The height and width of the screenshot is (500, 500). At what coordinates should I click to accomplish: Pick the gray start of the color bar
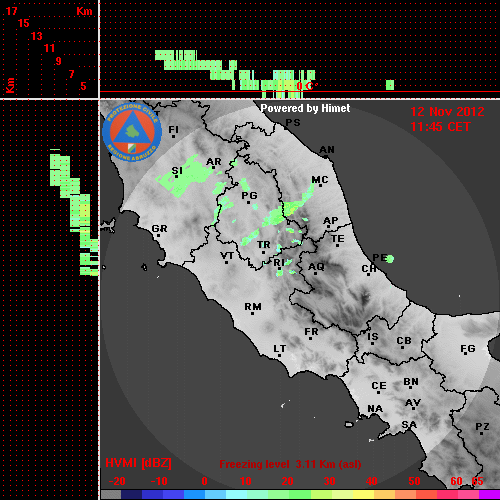[111, 494]
